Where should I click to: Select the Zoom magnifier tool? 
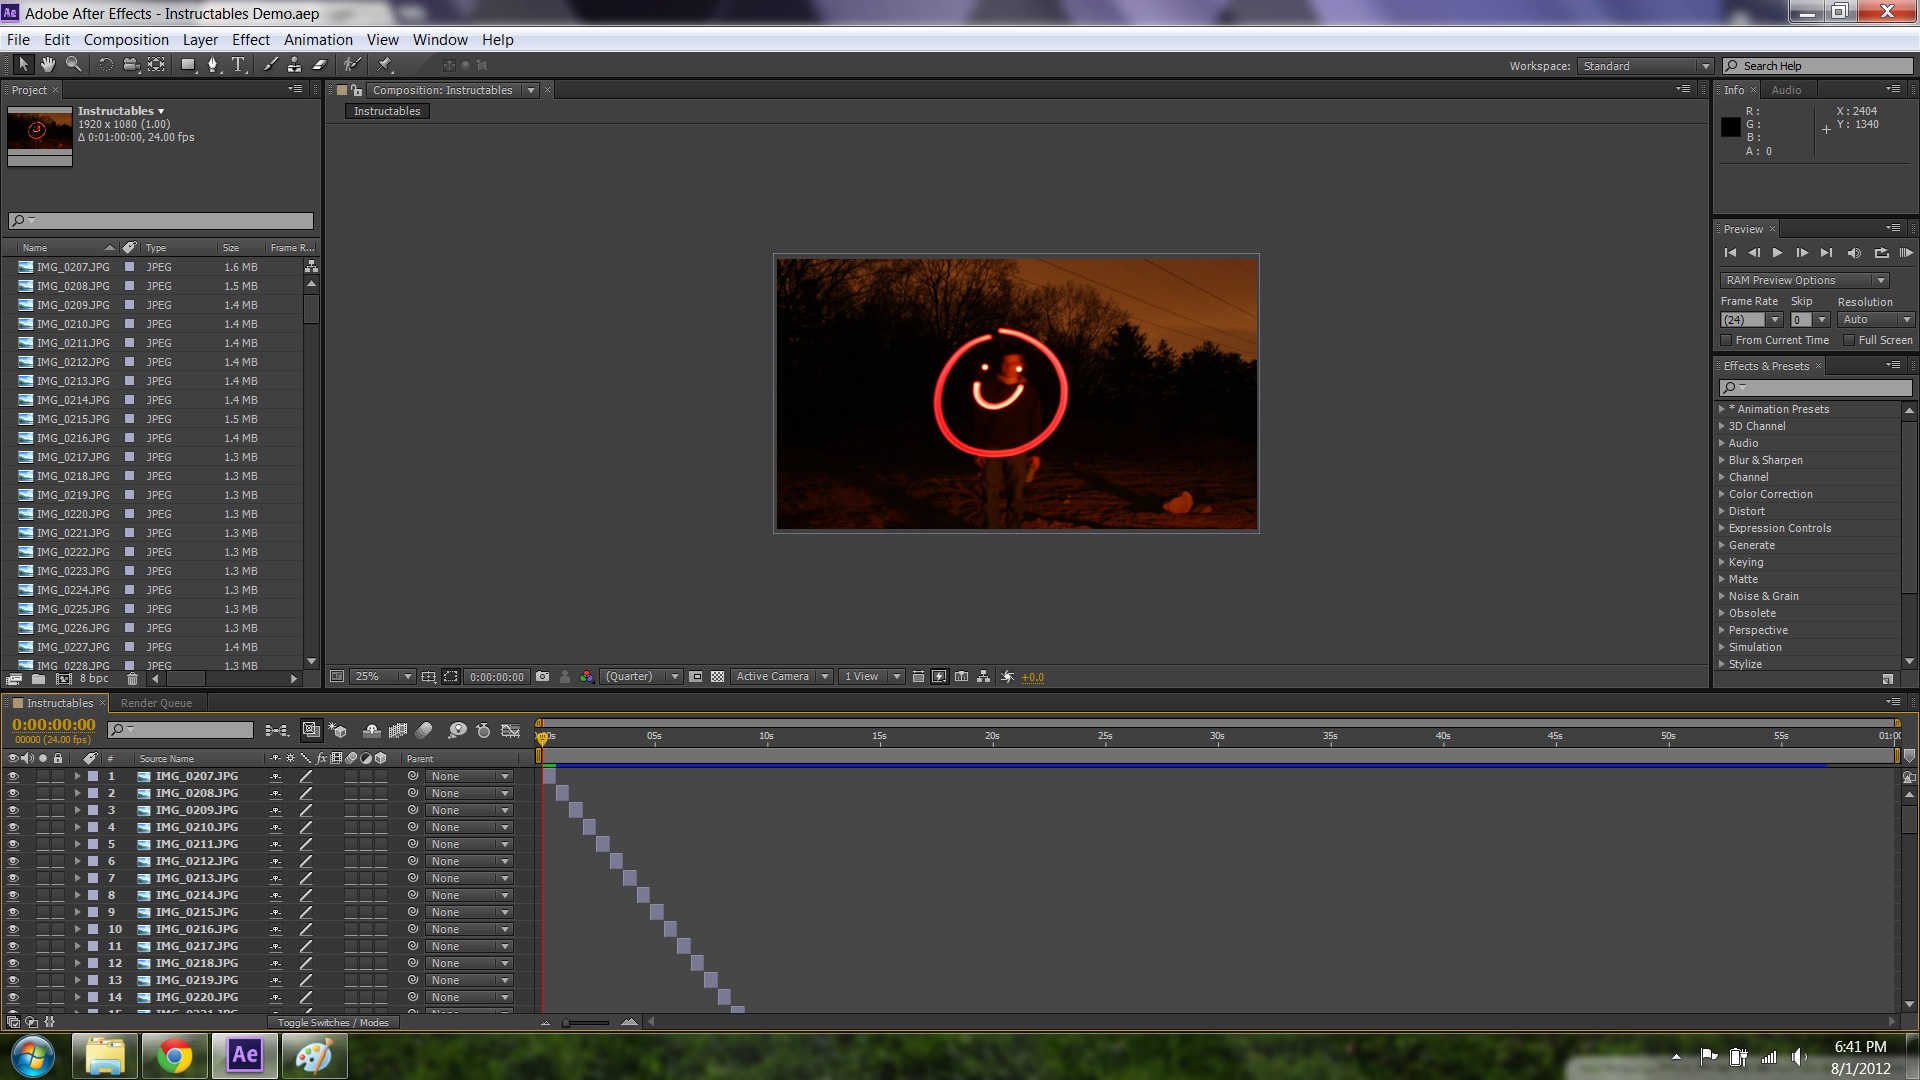[74, 65]
